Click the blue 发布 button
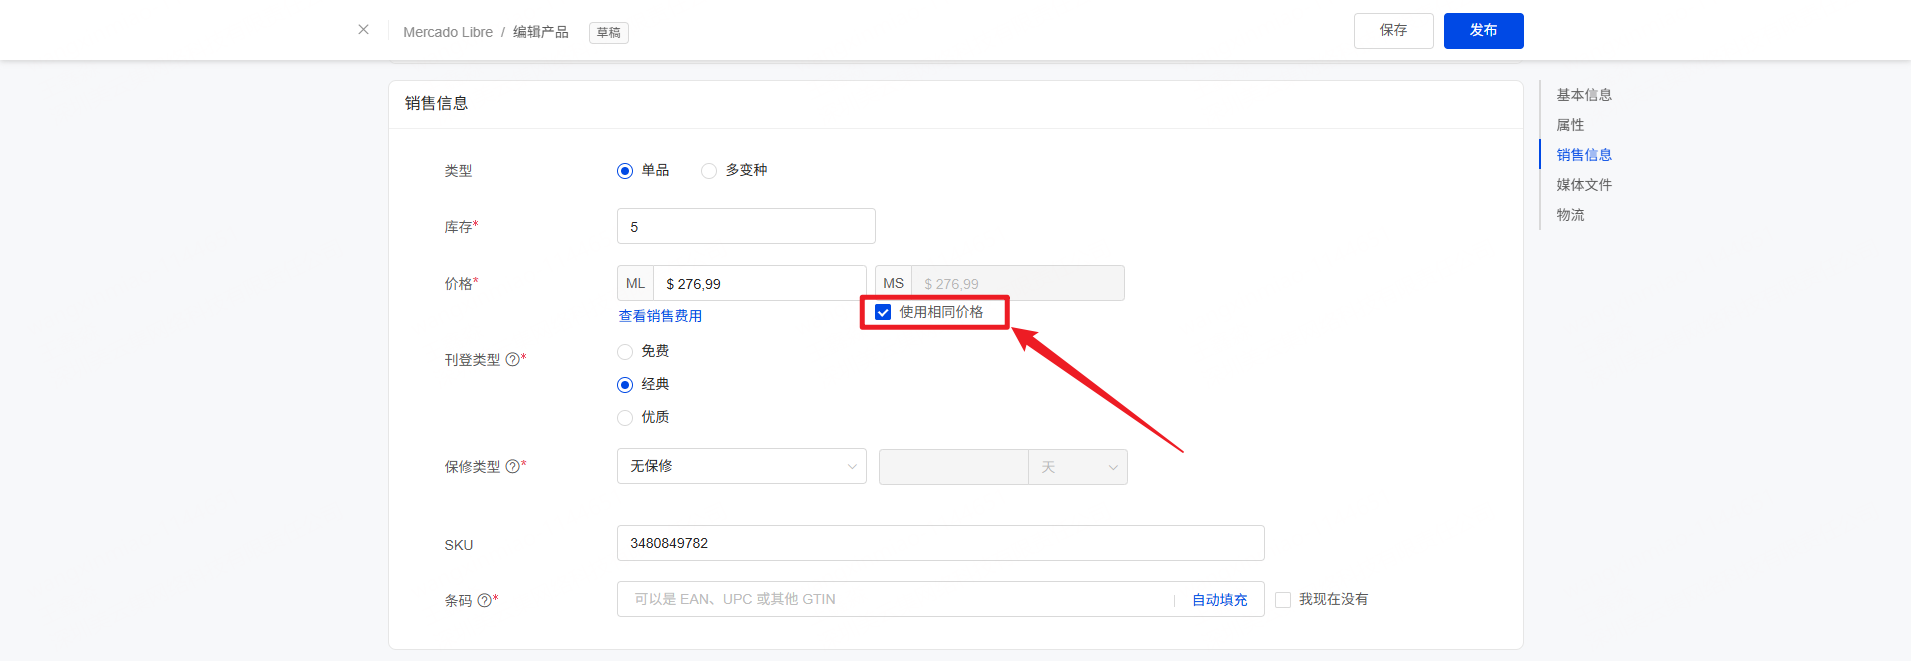This screenshot has height=661, width=1911. (x=1483, y=31)
